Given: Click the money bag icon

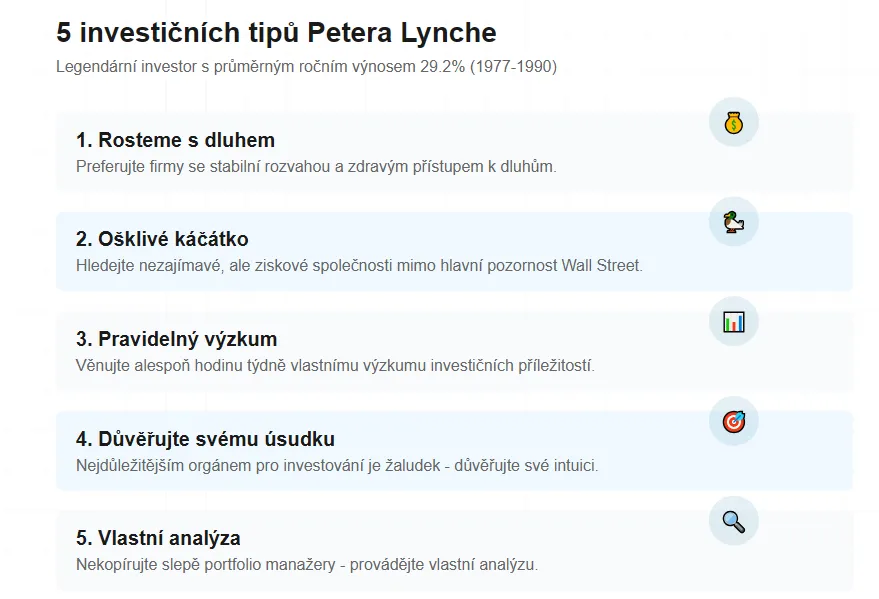Looking at the screenshot, I should [x=734, y=122].
